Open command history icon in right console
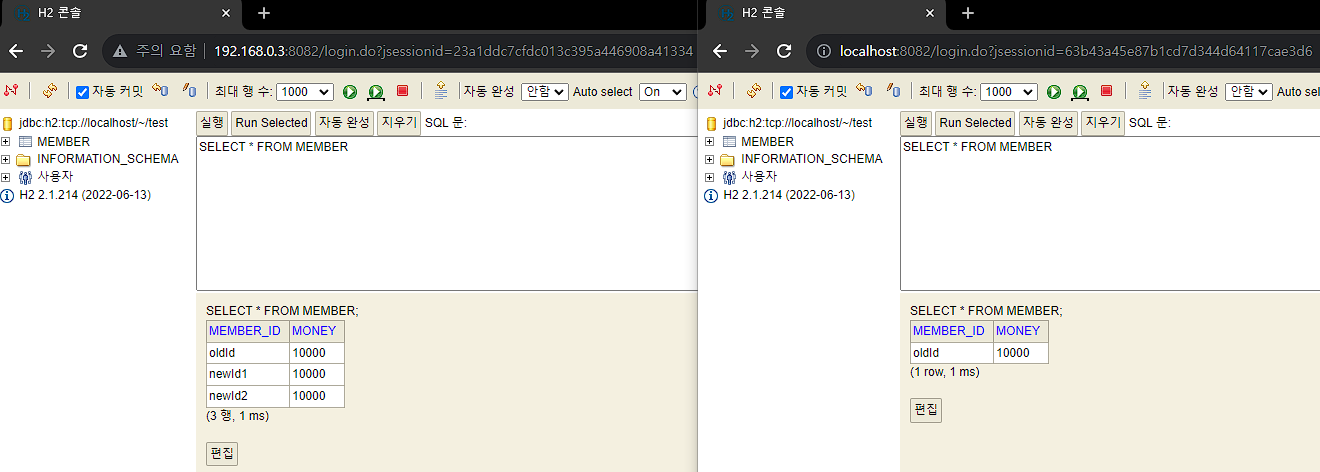 tap(1145, 91)
